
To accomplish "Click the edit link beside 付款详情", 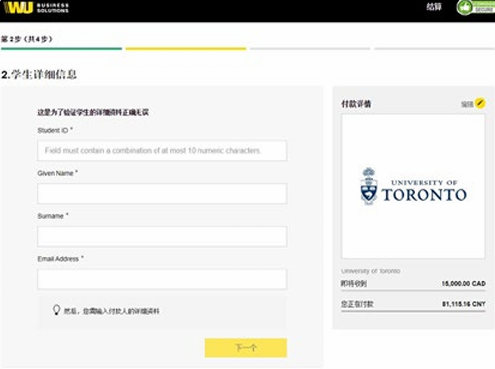I will (x=467, y=104).
